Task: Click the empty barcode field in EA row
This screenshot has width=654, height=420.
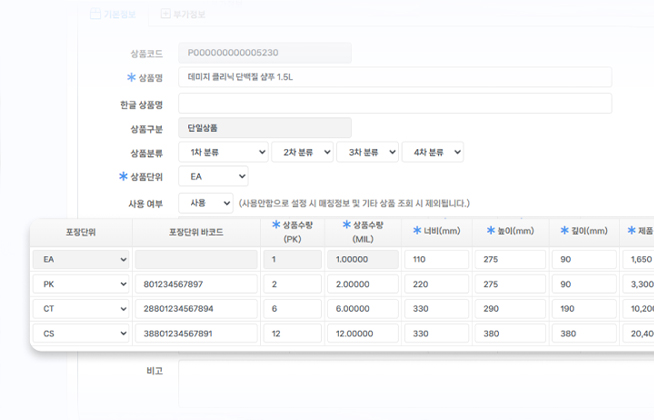Action: 196,259
